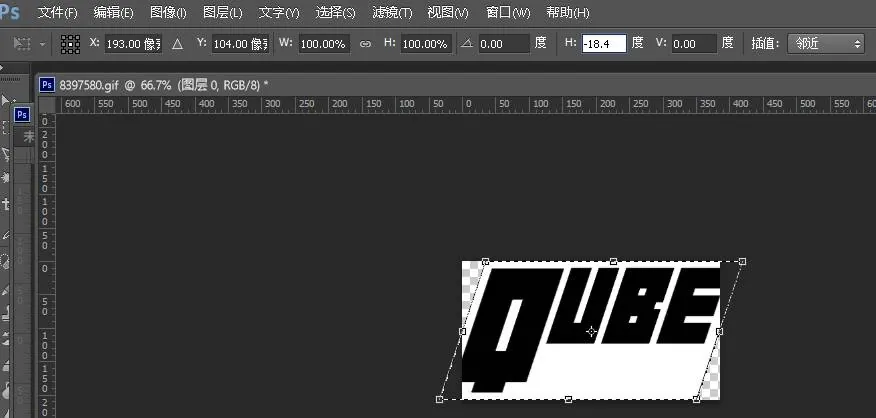Open the 选择(S) menu
The image size is (876, 418).
click(335, 12)
